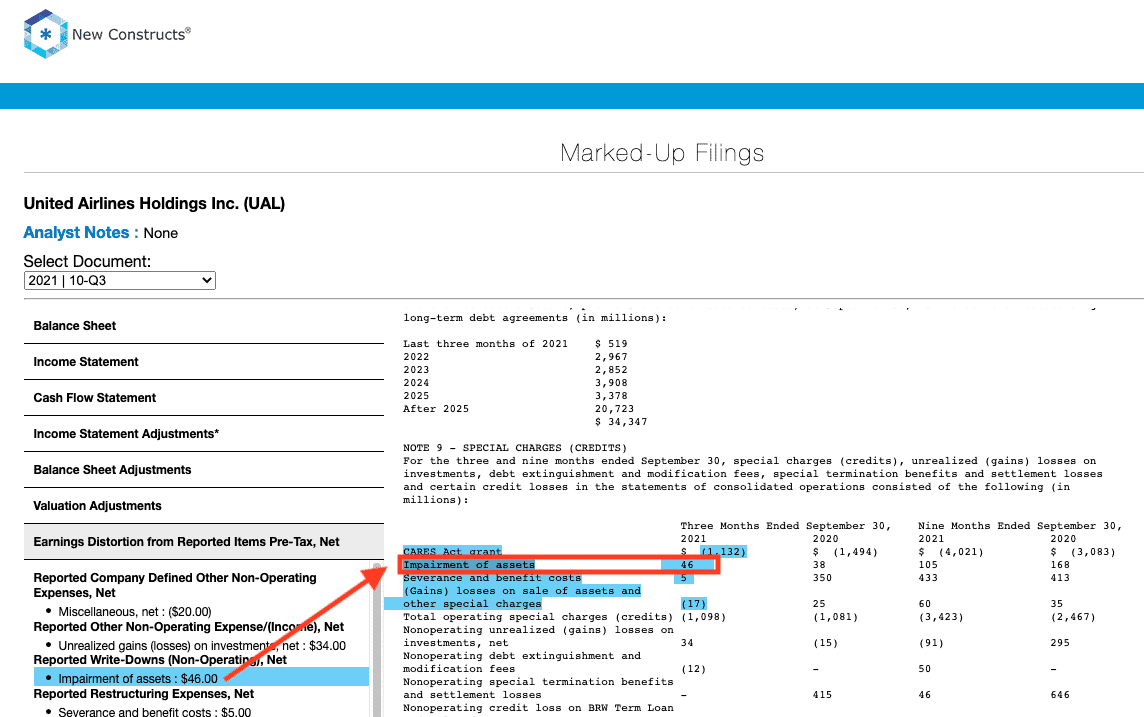Collapse Earnings Distortion from Reported Items section
Image resolution: width=1144 pixels, height=717 pixels.
tap(204, 542)
